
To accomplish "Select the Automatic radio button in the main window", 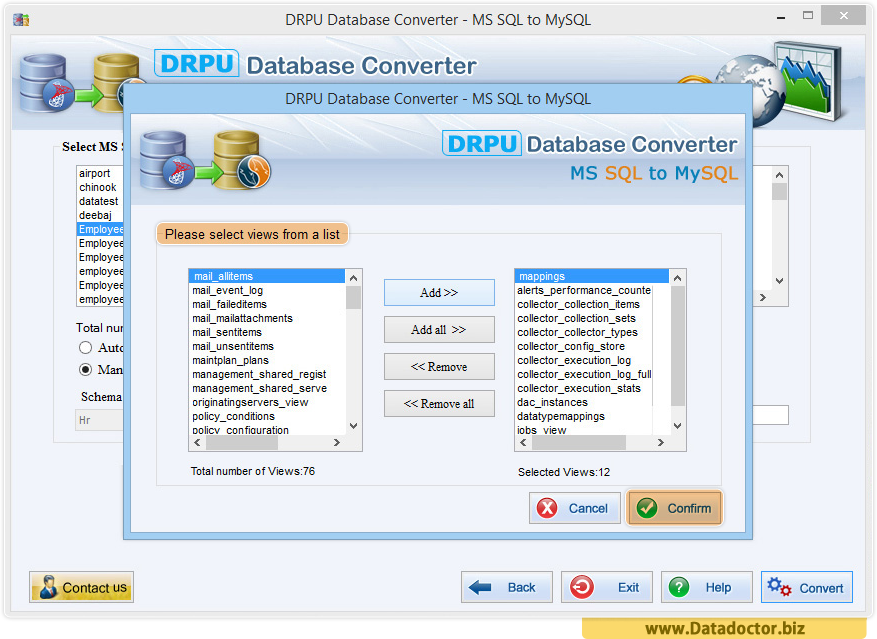I will (x=86, y=347).
